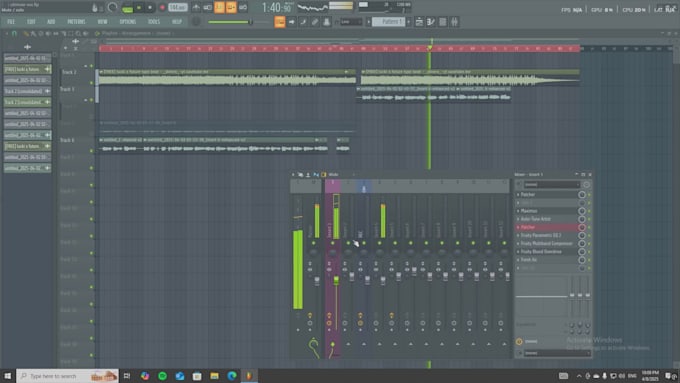Open the TOOLS menu

click(154, 22)
